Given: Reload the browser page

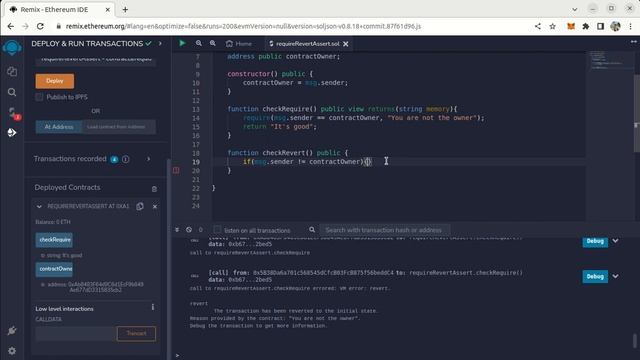Looking at the screenshot, I should tap(40, 26).
